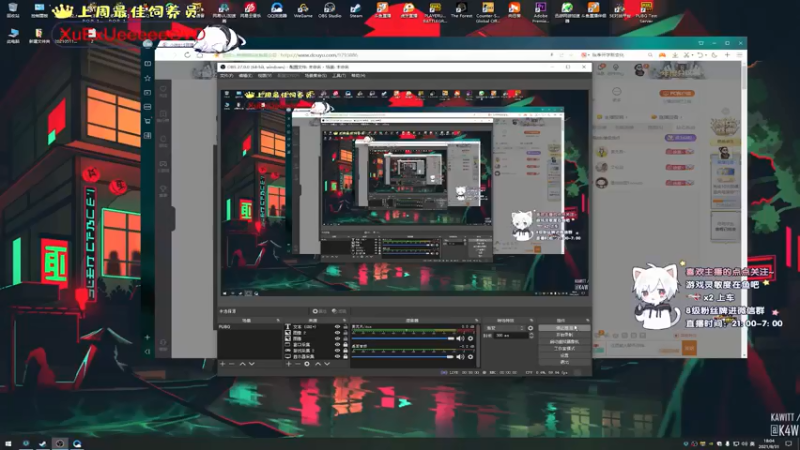Click plus icon at browser sidebar bottom
Screen dimensions: 800x450
point(147,337)
